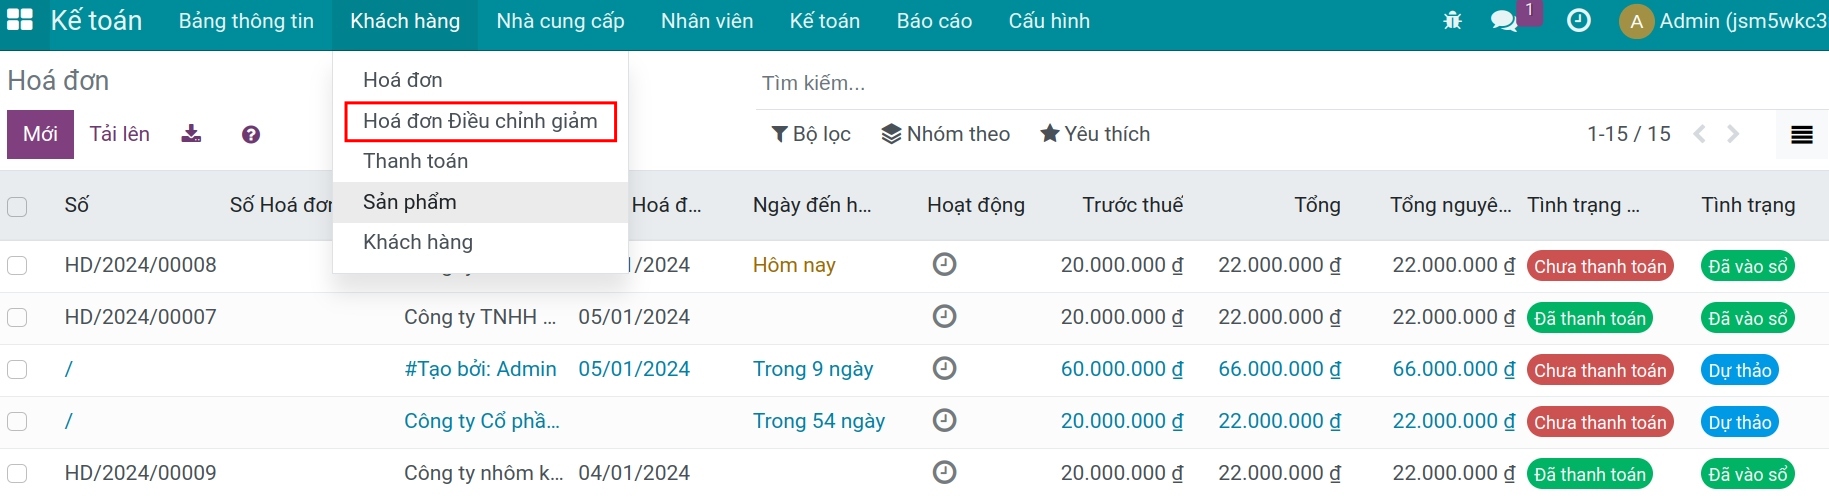Click the Kế toán app title
1829x499 pixels.
pos(97,21)
